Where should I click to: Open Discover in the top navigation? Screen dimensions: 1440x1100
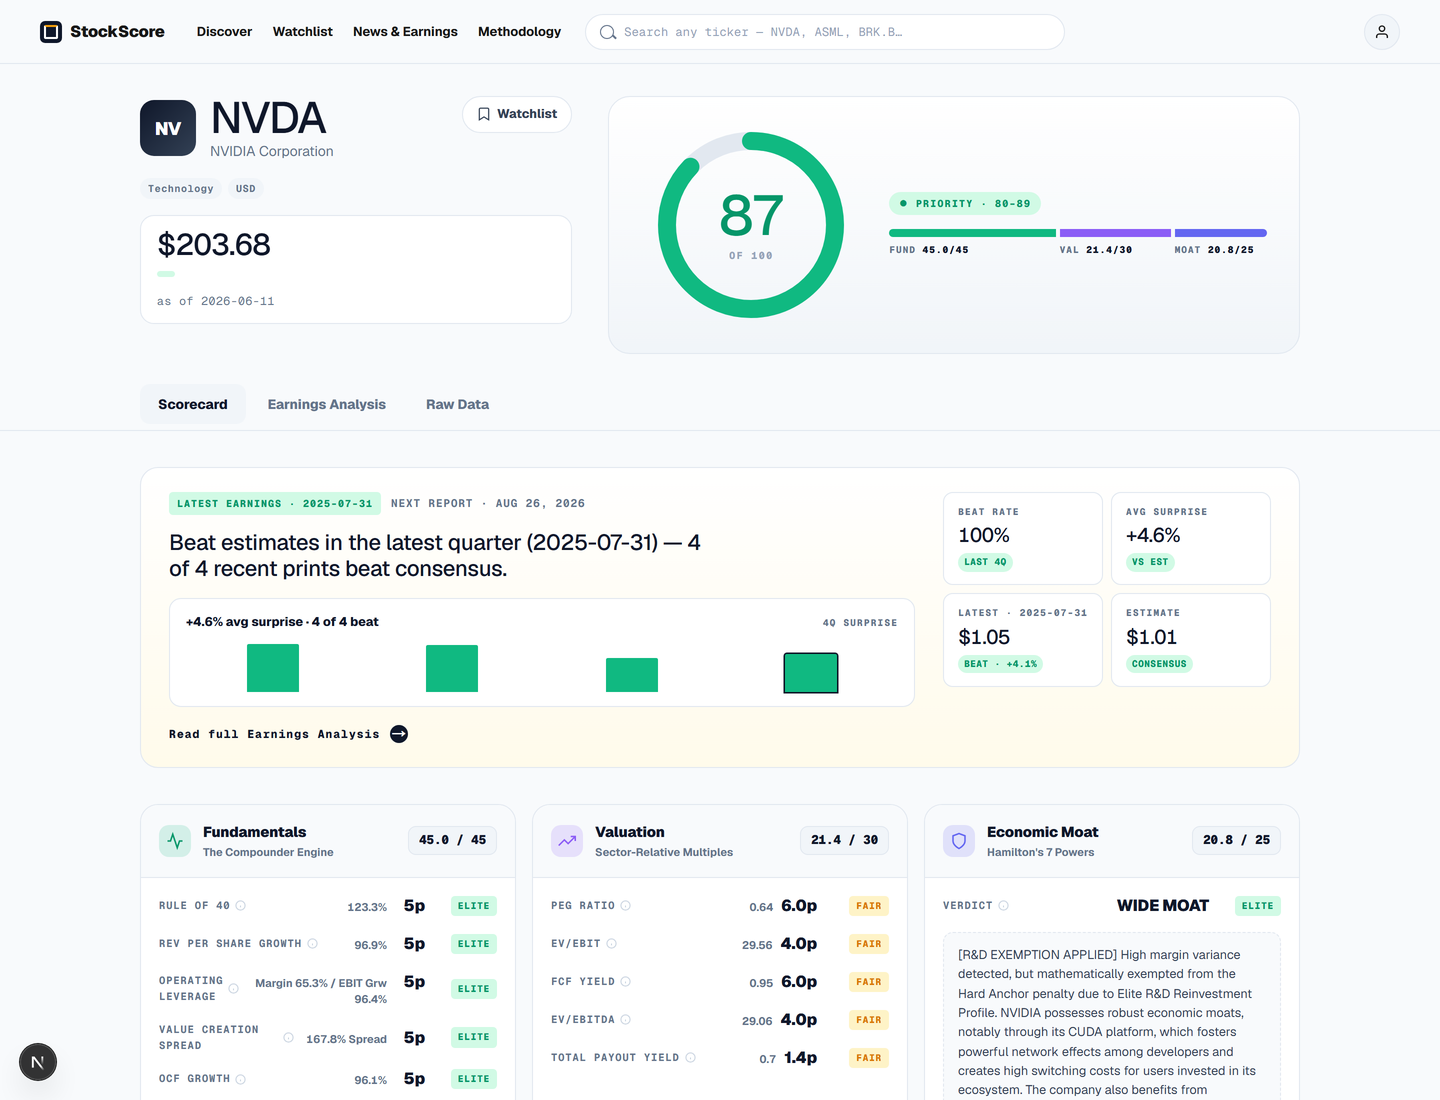point(224,32)
